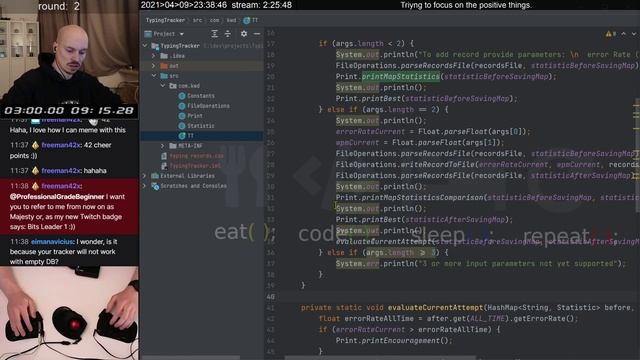Hide the Project panel with minus icon
Image resolution: width=640 pixels, height=360 pixels.
(x=257, y=33)
